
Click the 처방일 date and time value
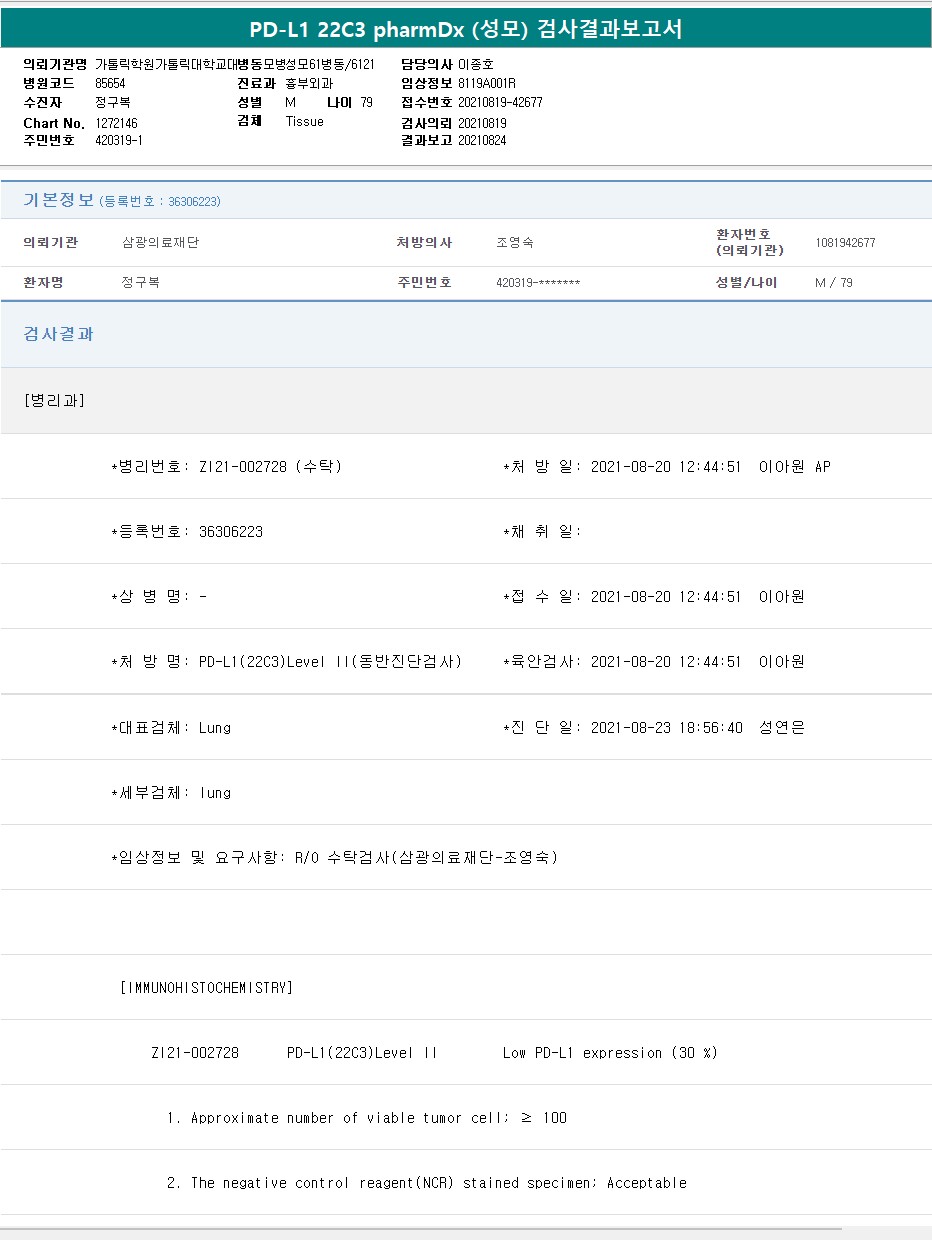coord(666,466)
